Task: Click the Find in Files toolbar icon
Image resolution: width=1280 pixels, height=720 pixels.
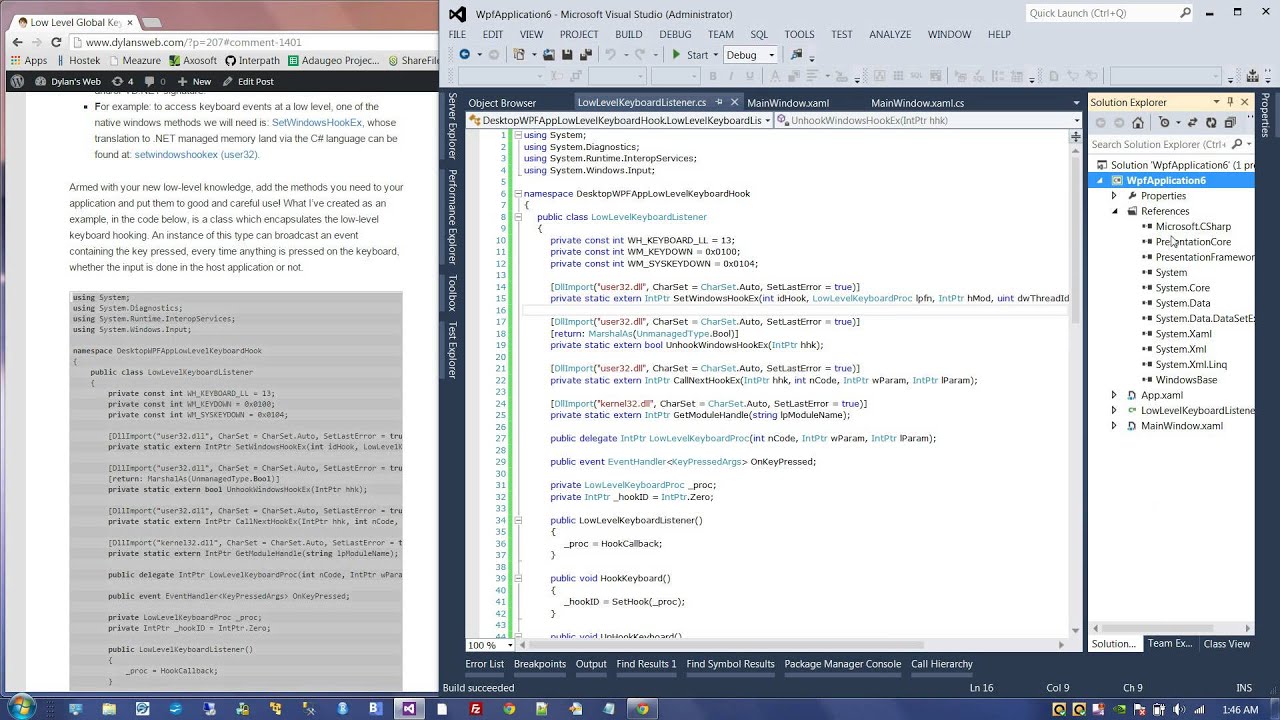Action: (796, 55)
